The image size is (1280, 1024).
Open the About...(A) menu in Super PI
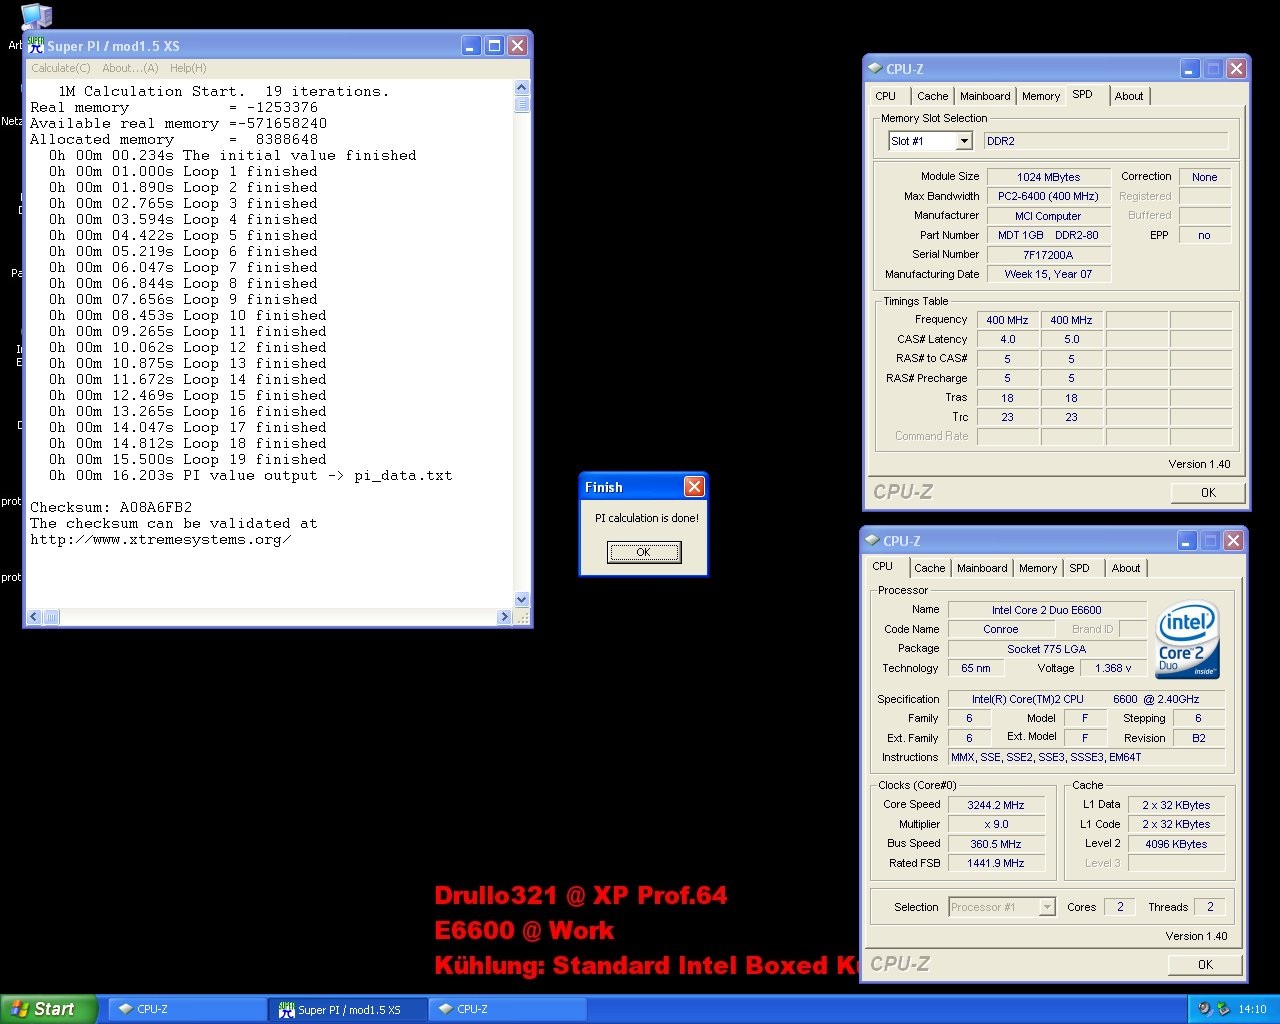point(130,68)
